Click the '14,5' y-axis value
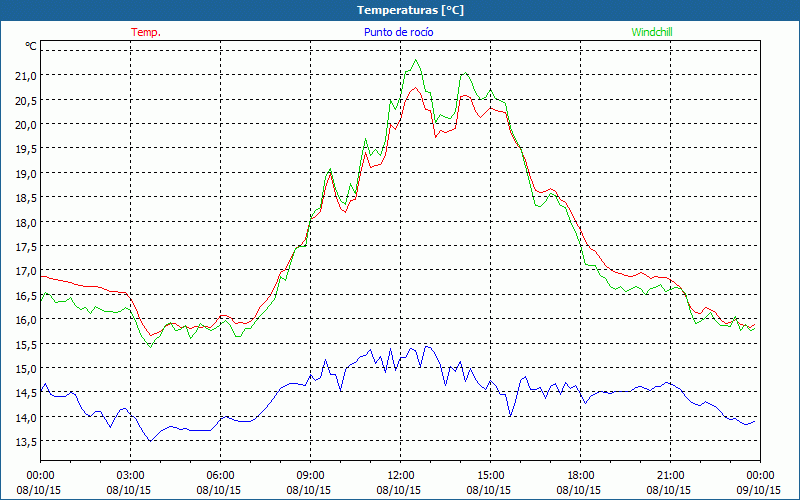800x500 pixels. pyautogui.click(x=27, y=393)
